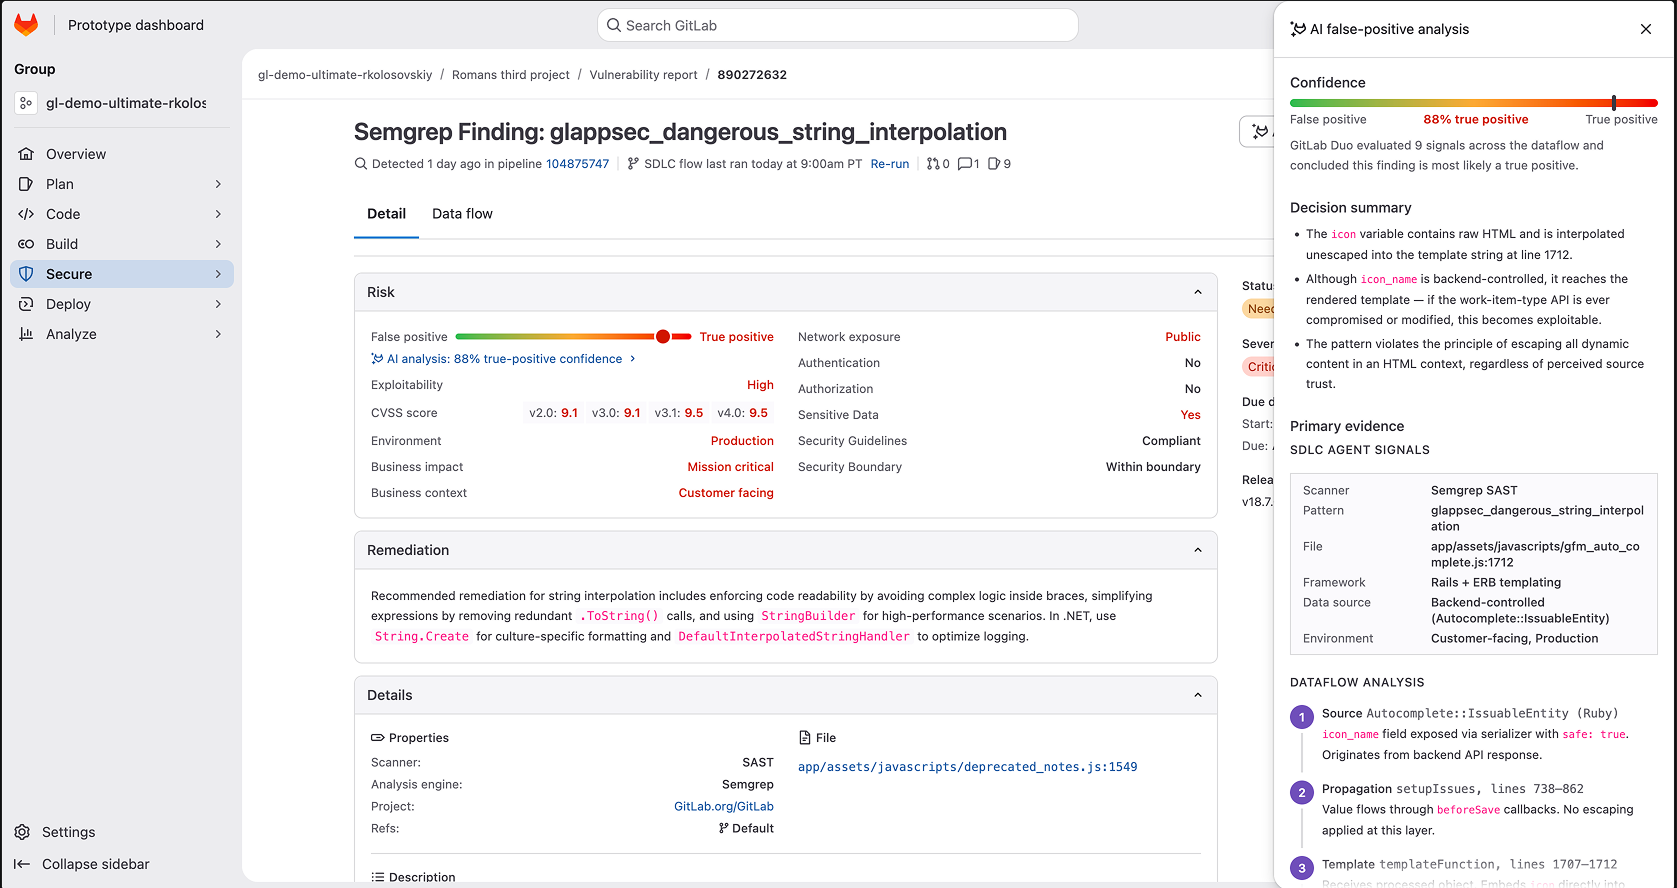The height and width of the screenshot is (888, 1677).
Task: Click the Collapse sidebar arrow icon
Action: (22, 864)
